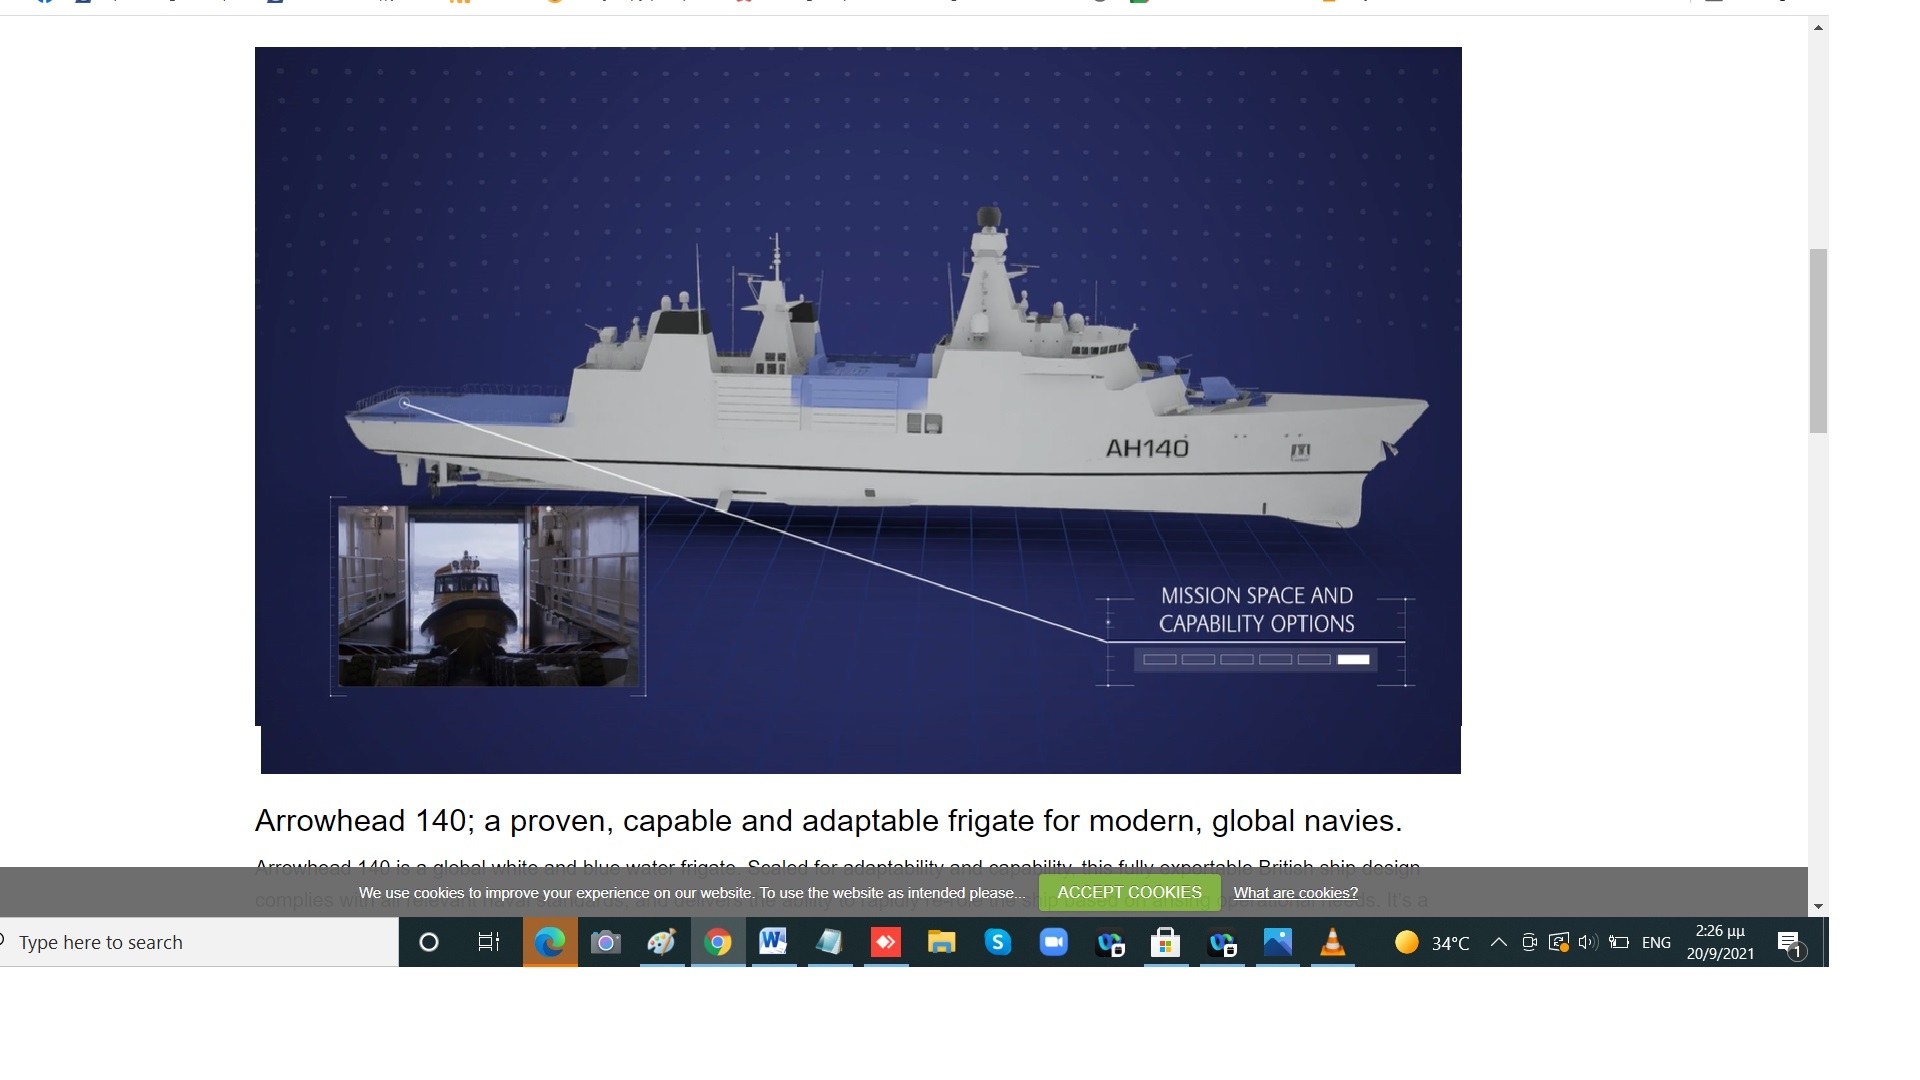The image size is (1920, 1080).
Task: Launch Skype from the taskbar
Action: 997,942
